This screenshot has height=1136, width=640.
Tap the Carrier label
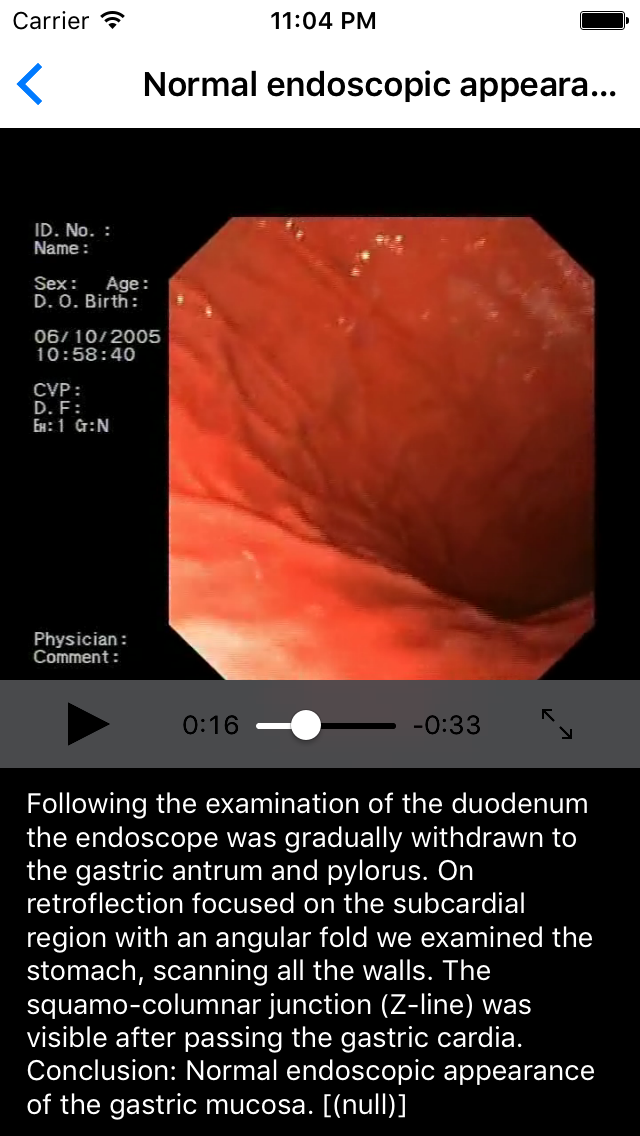(50, 21)
